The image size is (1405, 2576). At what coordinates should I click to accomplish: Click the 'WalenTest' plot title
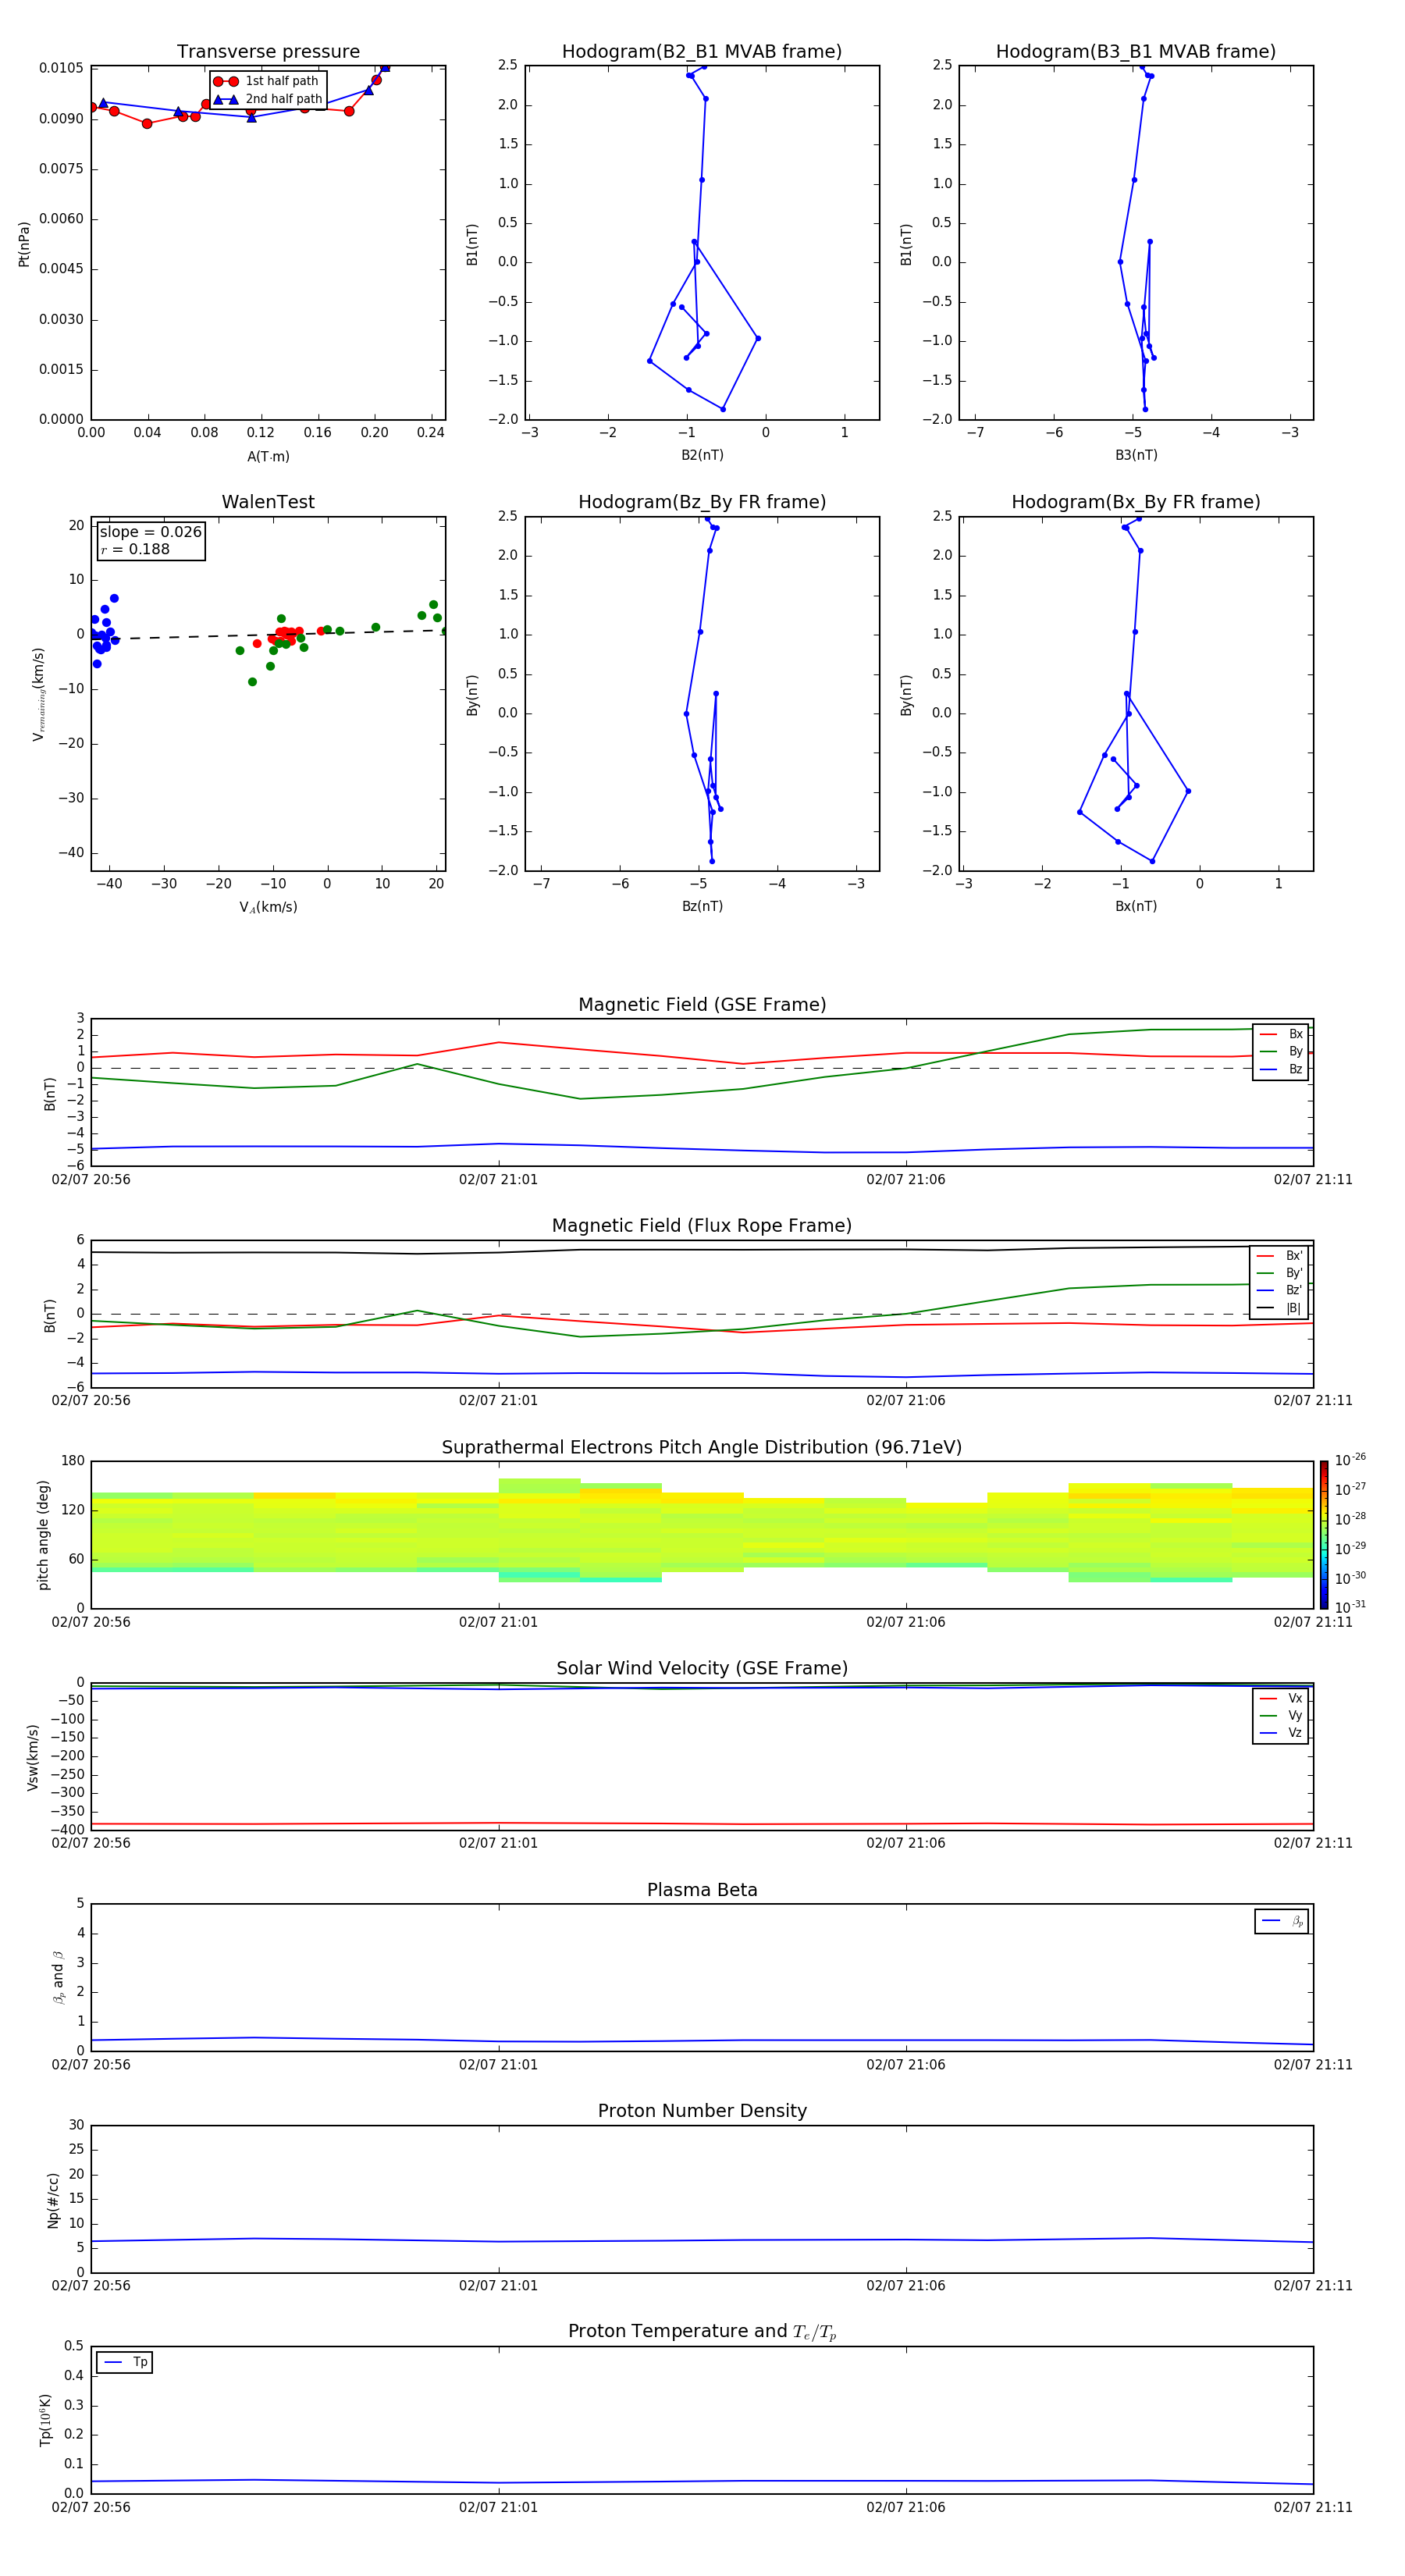(x=268, y=502)
